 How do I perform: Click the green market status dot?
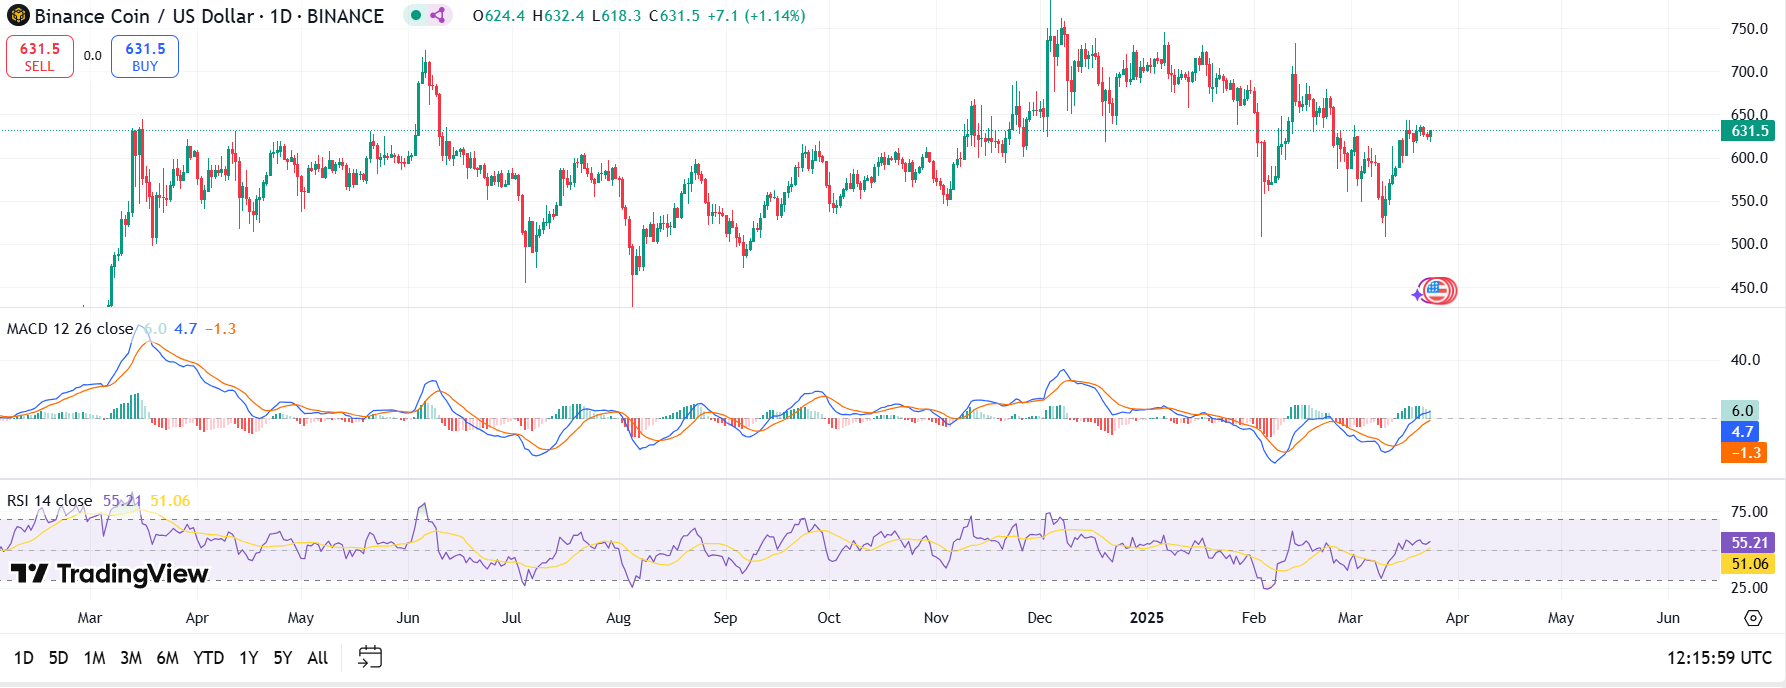point(416,15)
